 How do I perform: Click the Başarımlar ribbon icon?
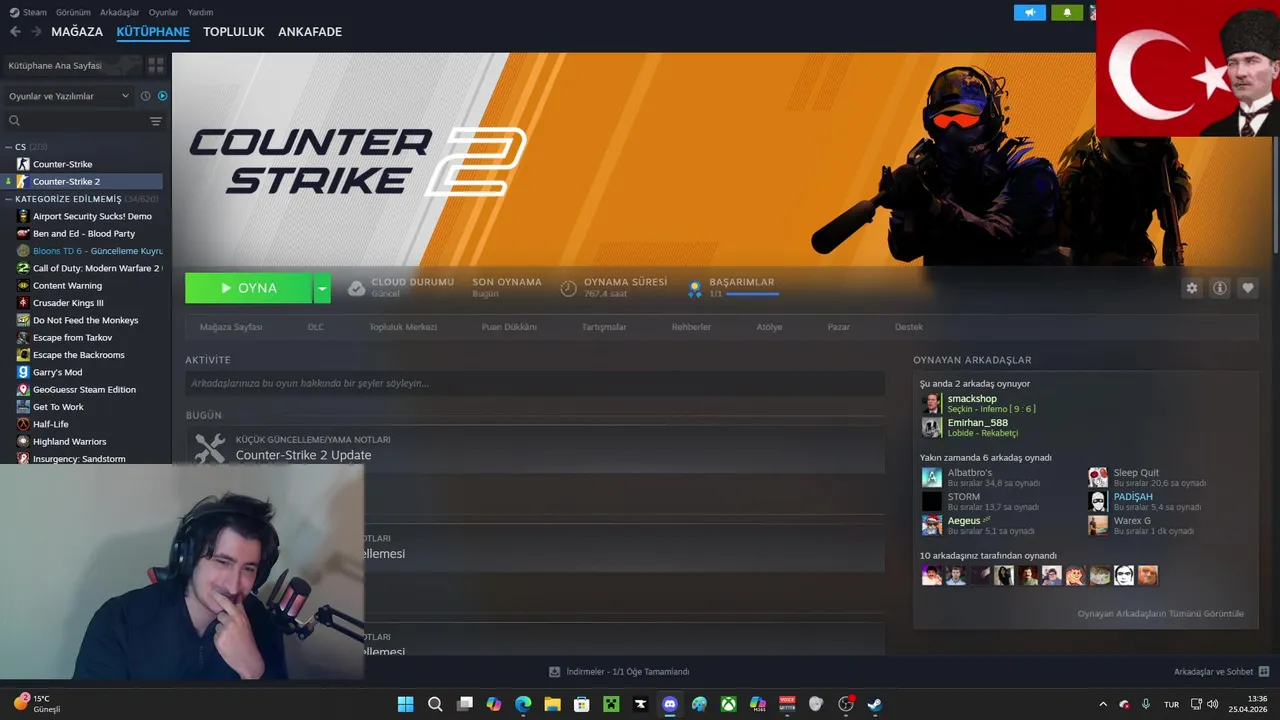click(695, 288)
